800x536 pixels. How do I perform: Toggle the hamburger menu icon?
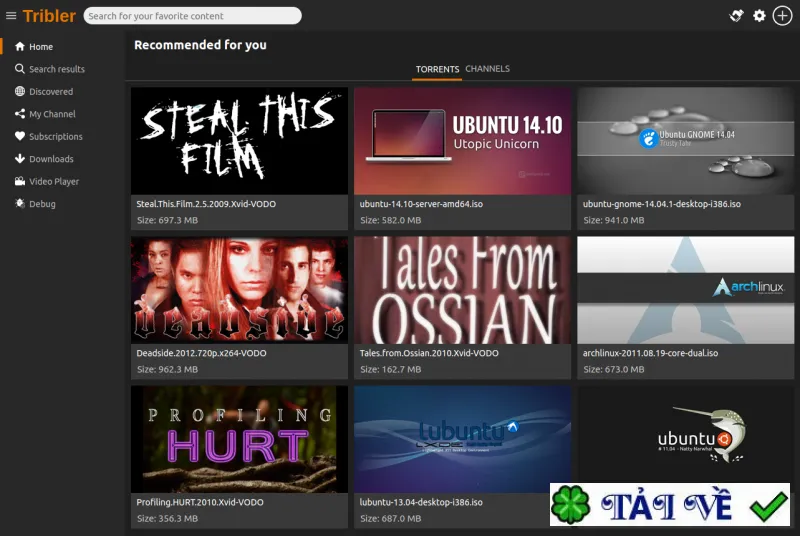pyautogui.click(x=11, y=16)
